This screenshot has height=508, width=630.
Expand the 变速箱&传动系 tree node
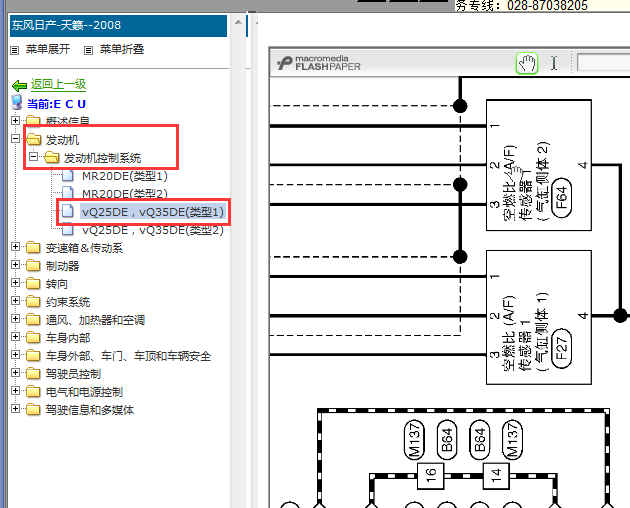[x=15, y=246]
